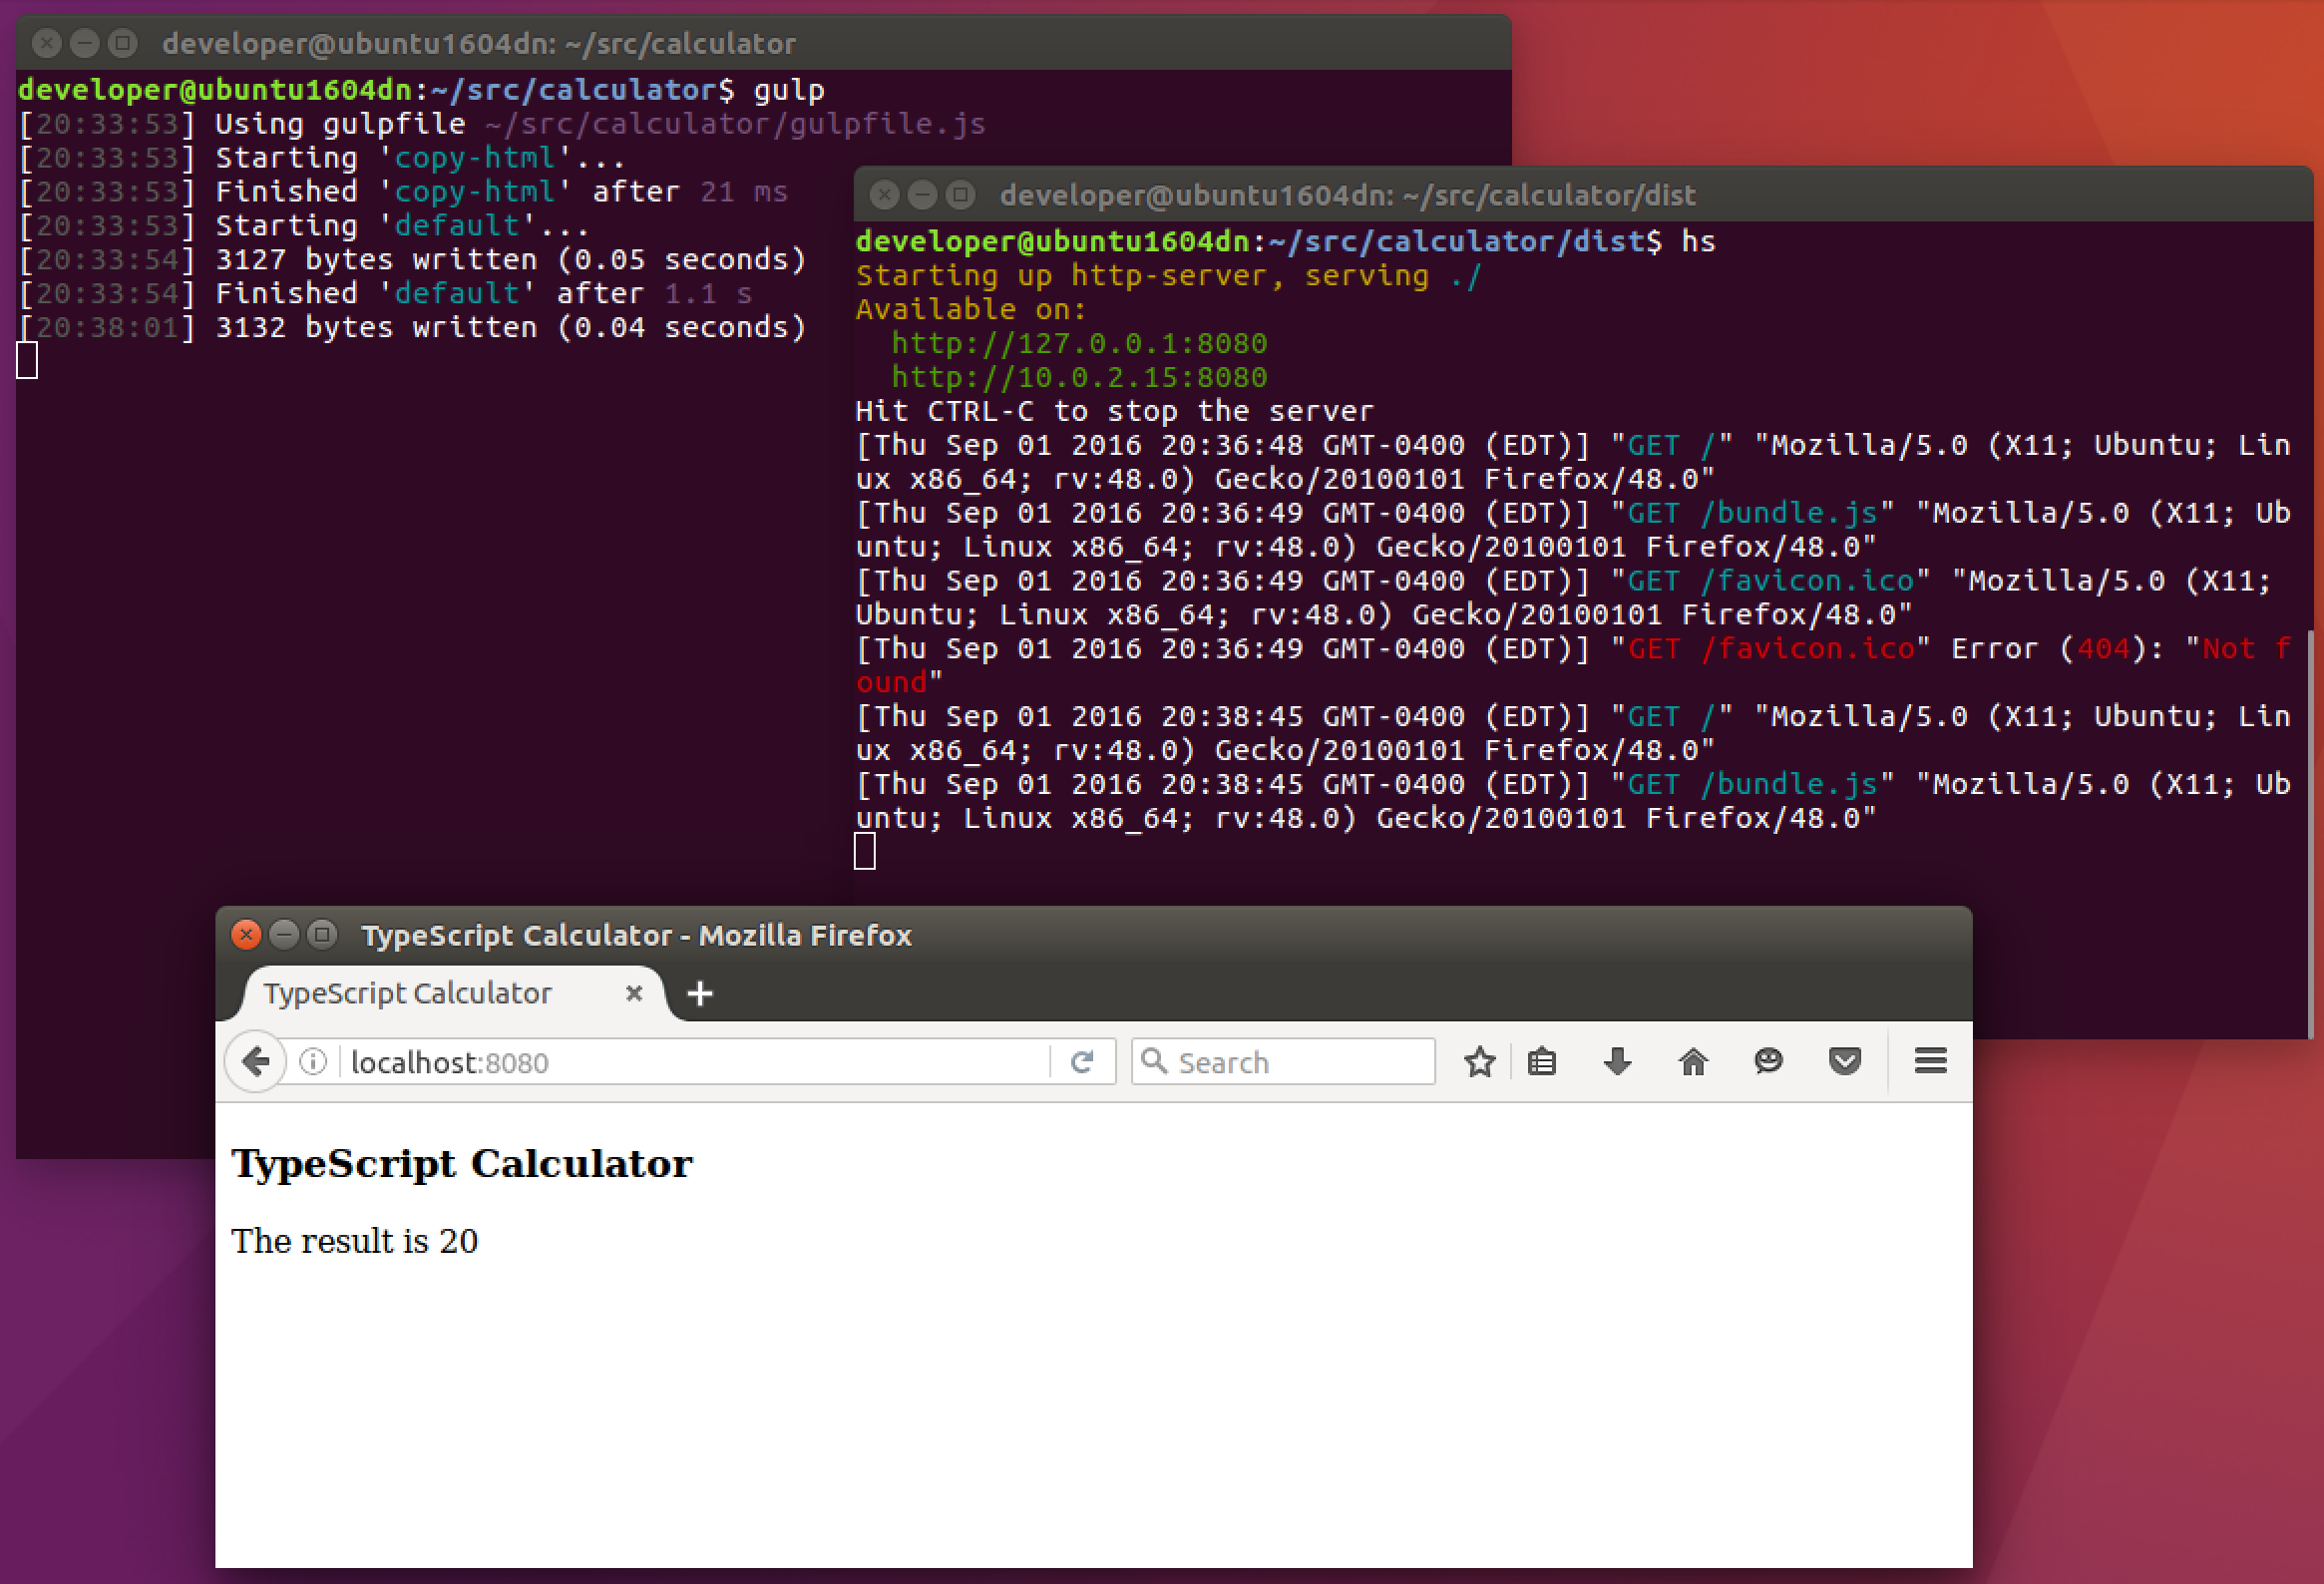
Task: Close the TypeScript Calculator tab
Action: (x=633, y=993)
